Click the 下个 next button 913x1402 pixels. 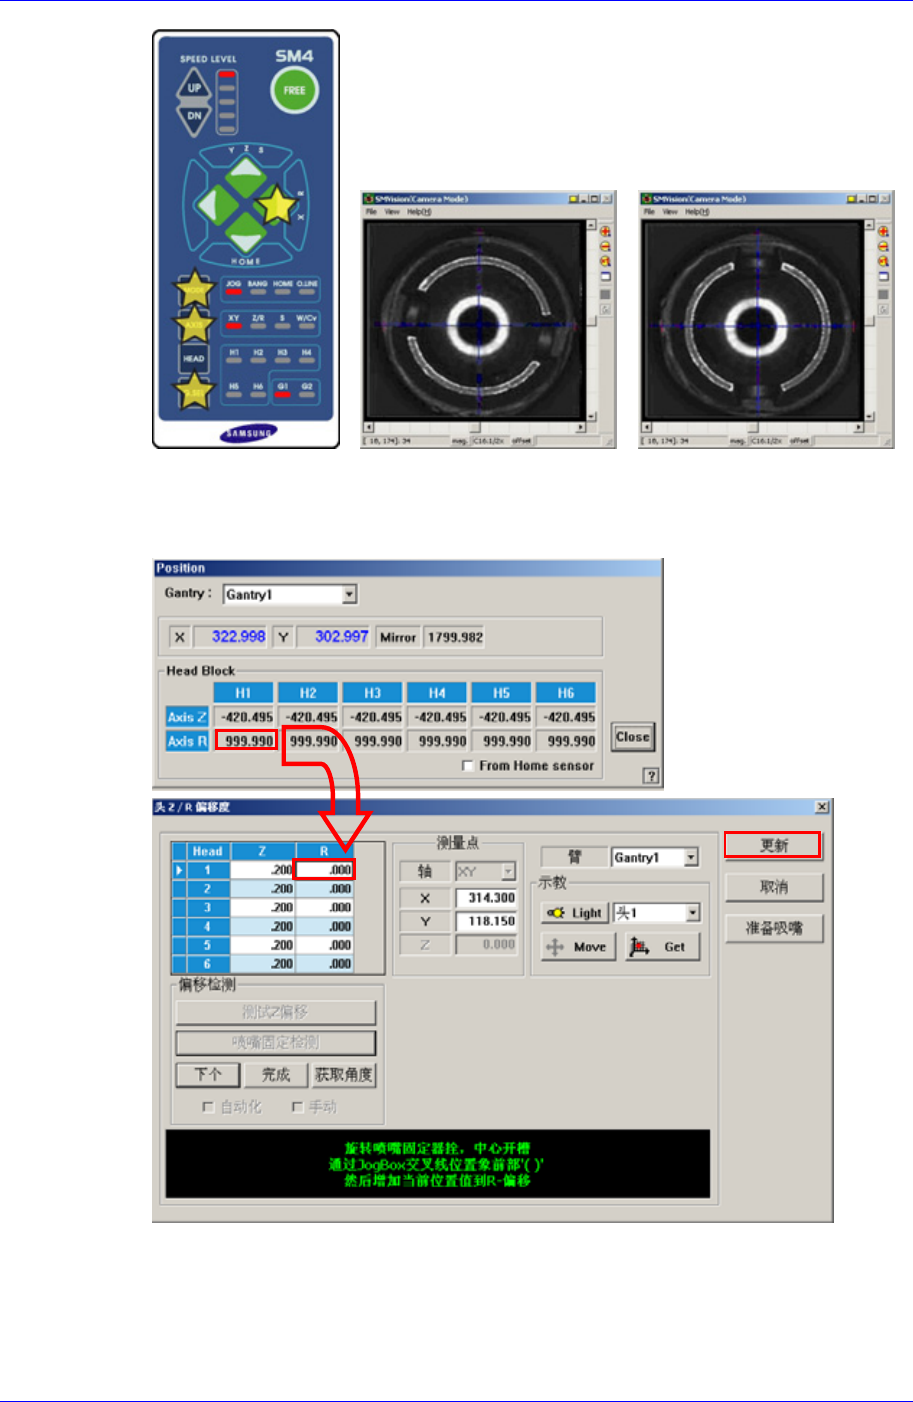pos(208,1075)
